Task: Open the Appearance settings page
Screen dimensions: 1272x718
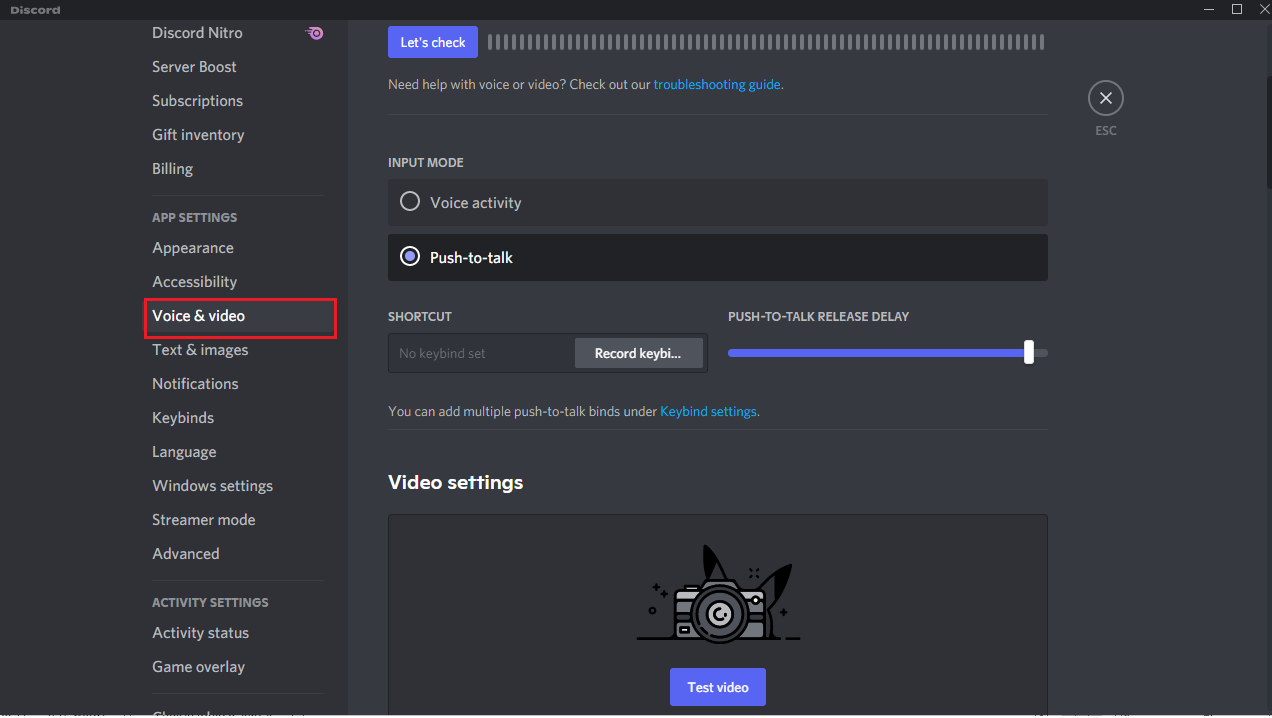Action: tap(193, 247)
